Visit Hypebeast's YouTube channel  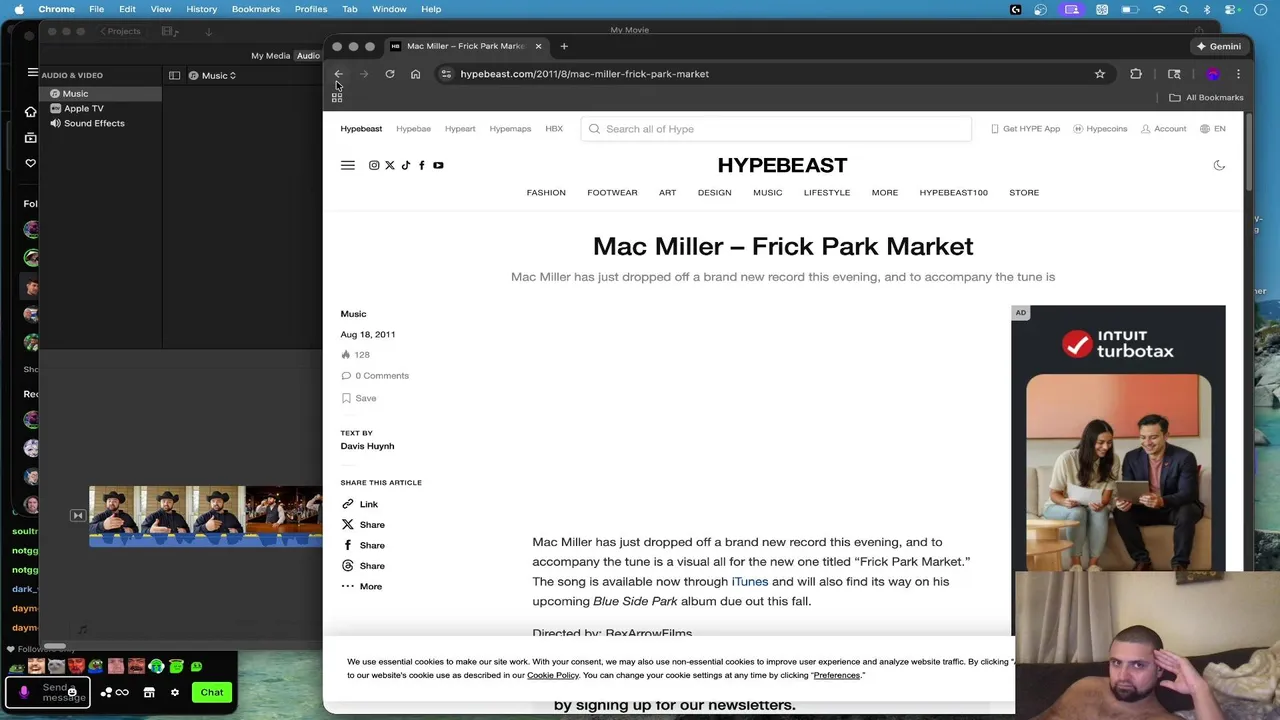coord(438,165)
